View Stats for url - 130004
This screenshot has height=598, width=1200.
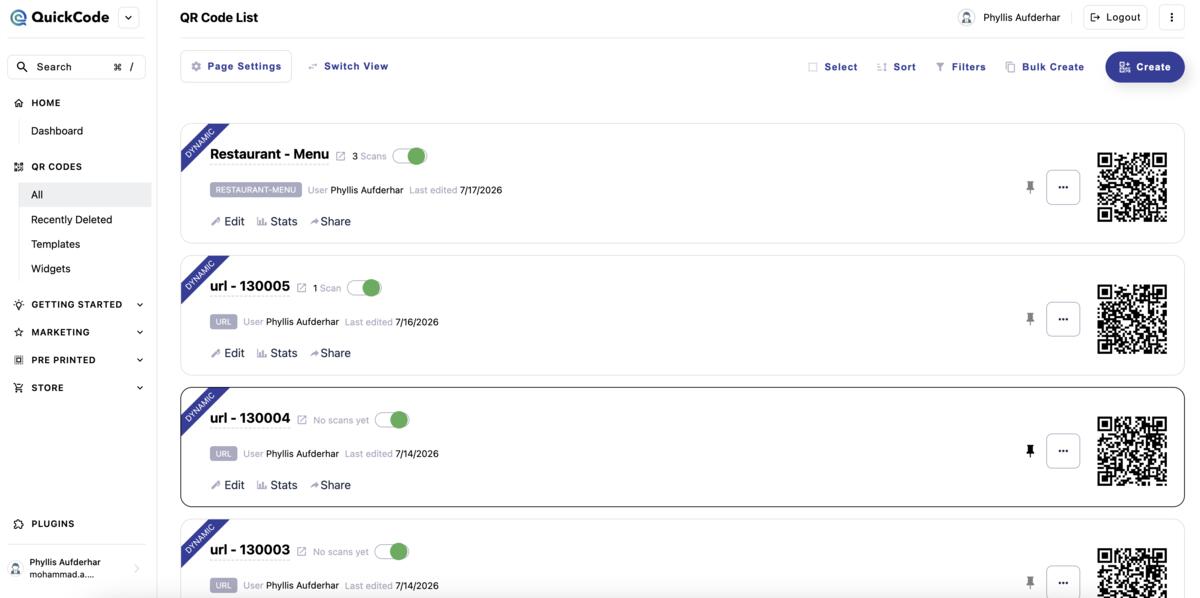click(x=277, y=486)
